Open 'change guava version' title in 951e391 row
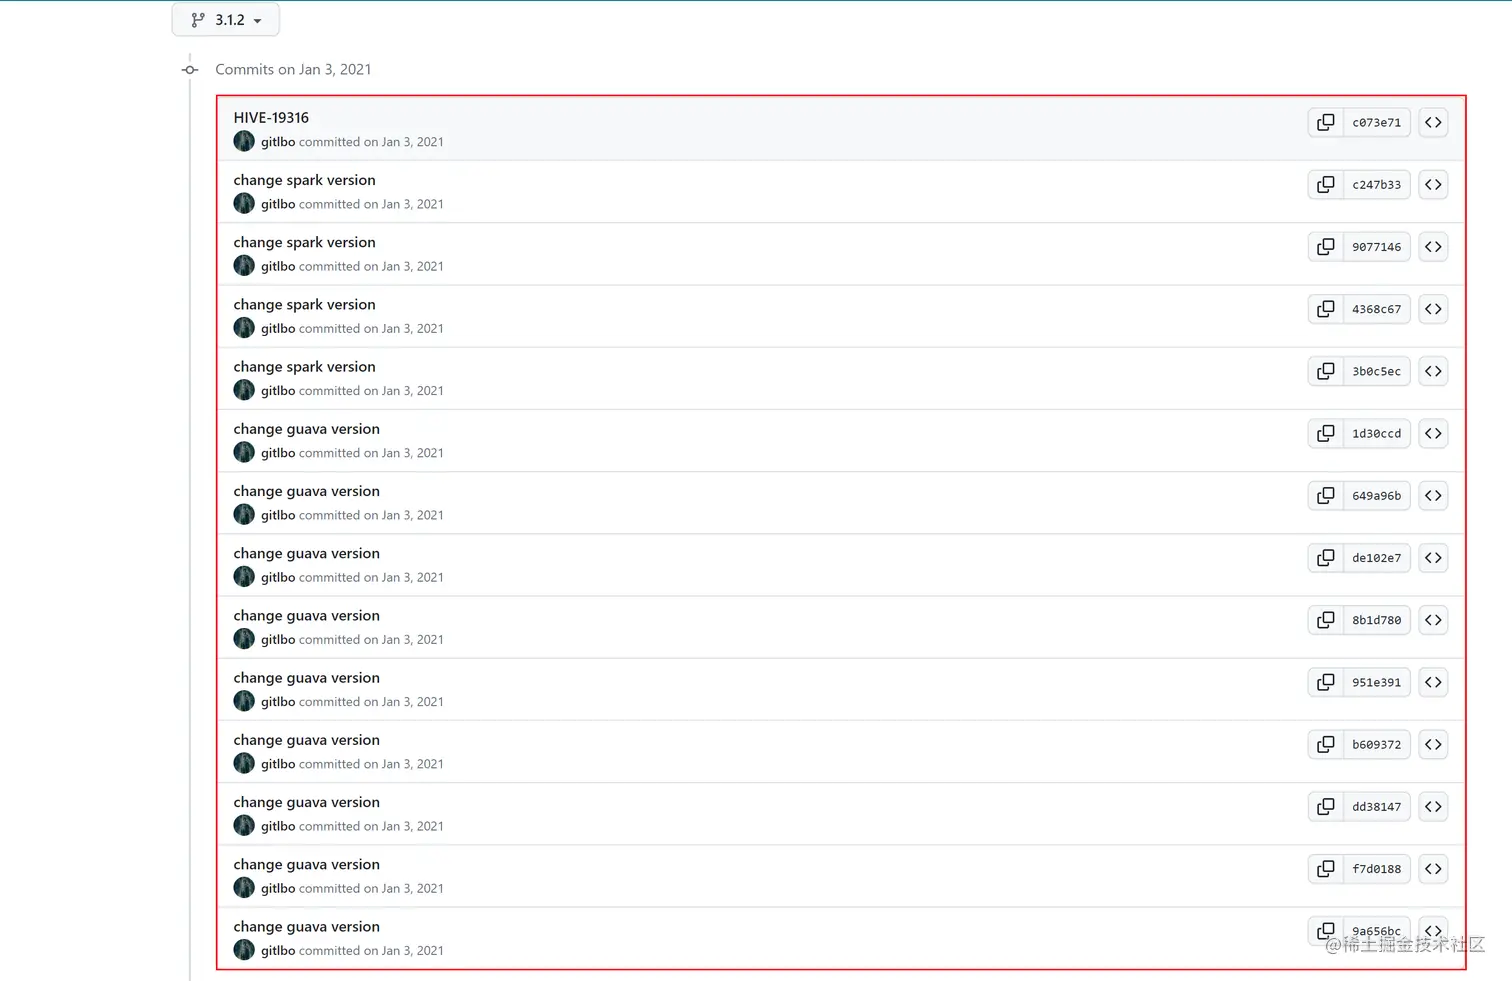 306,677
